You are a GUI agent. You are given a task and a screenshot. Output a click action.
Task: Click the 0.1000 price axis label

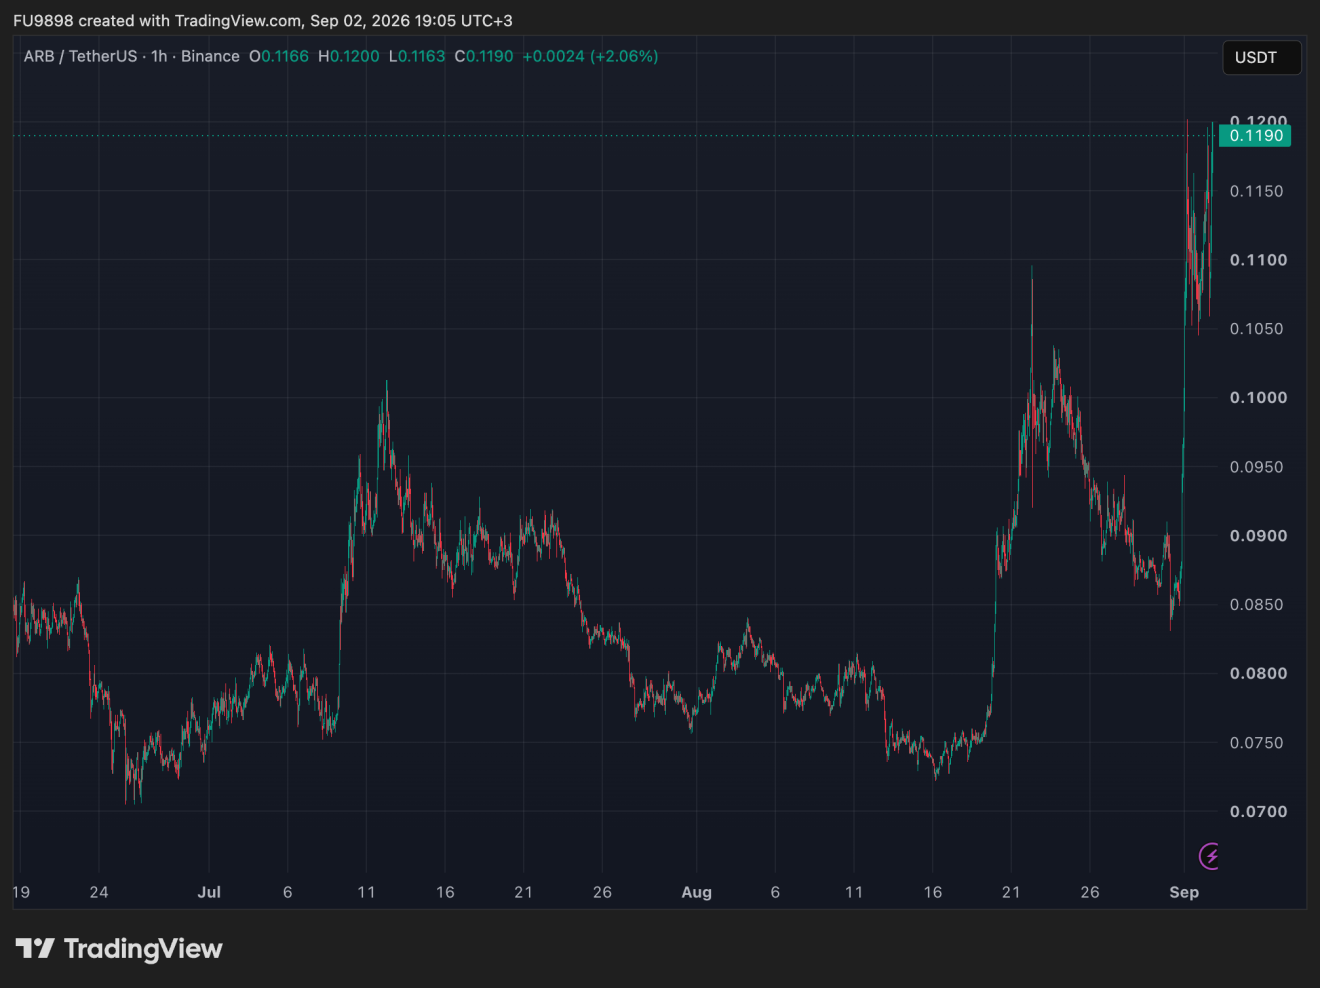point(1258,398)
